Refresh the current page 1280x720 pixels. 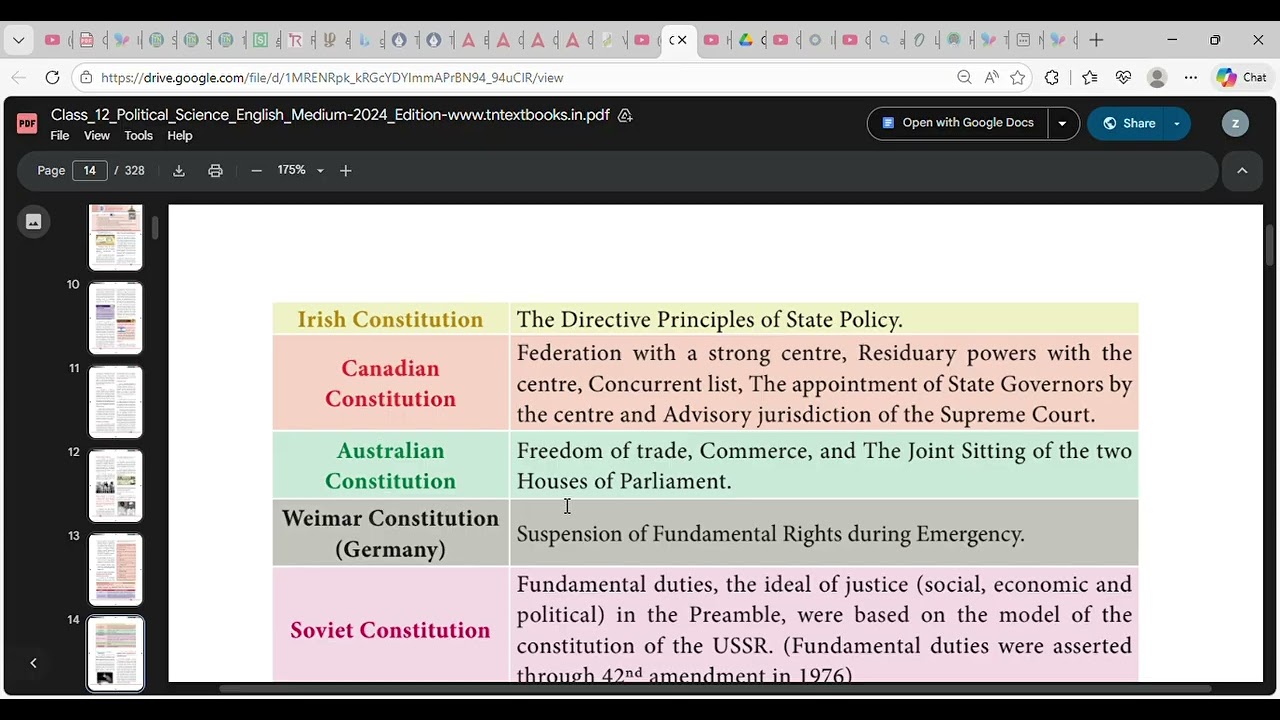[x=52, y=77]
